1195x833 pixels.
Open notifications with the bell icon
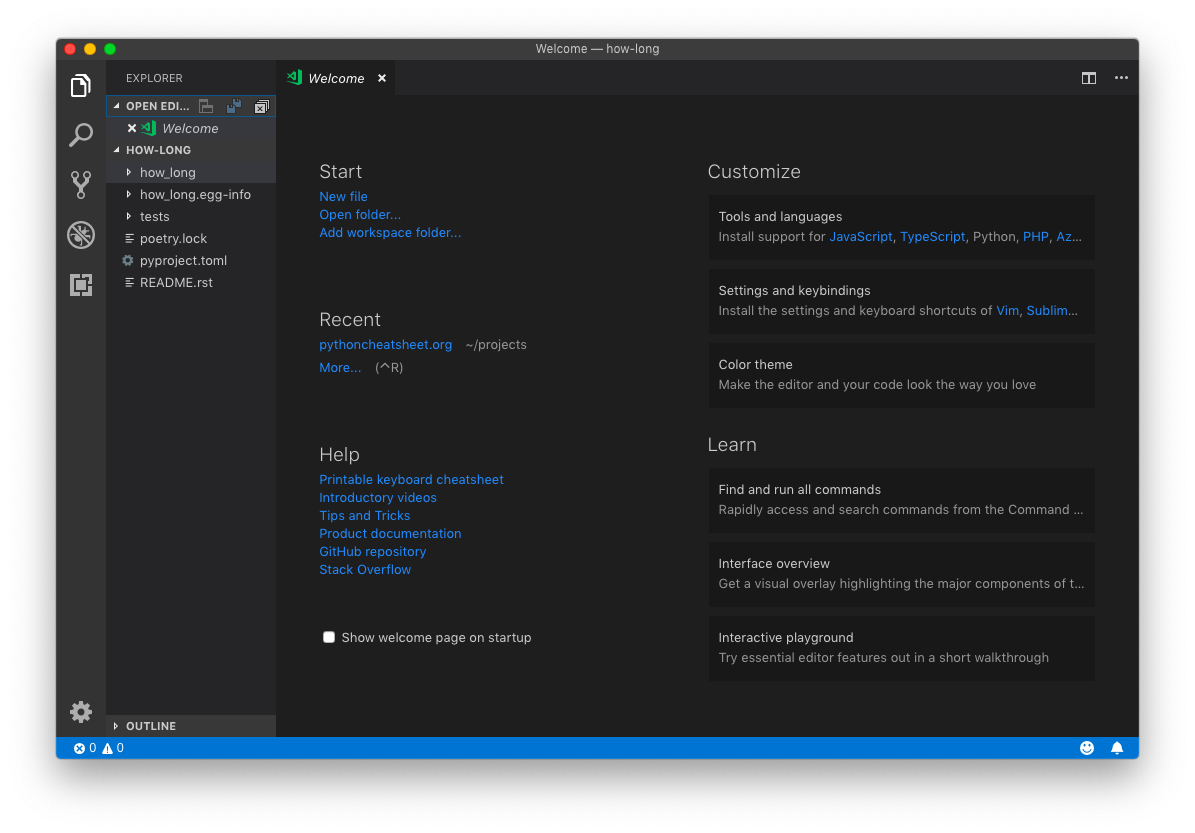(x=1117, y=748)
